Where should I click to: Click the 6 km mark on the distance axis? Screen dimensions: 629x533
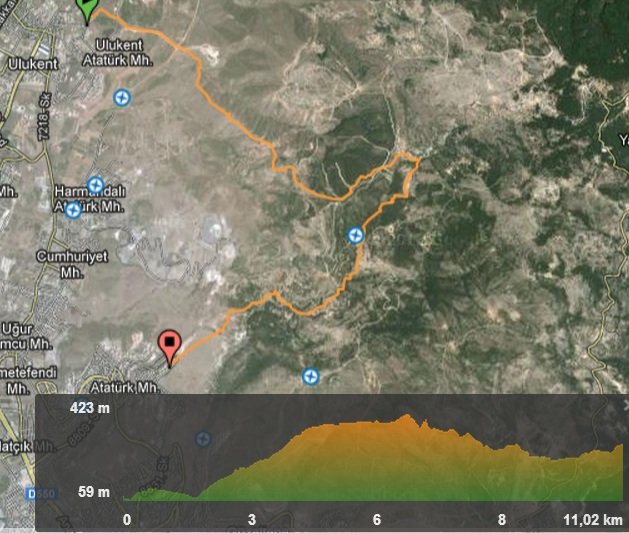point(377,519)
